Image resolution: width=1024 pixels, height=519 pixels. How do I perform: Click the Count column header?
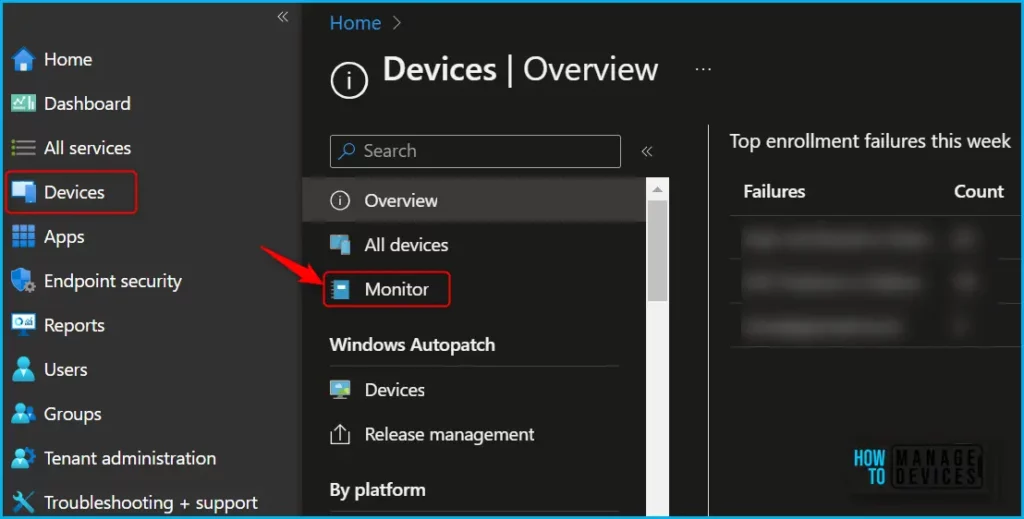(978, 191)
